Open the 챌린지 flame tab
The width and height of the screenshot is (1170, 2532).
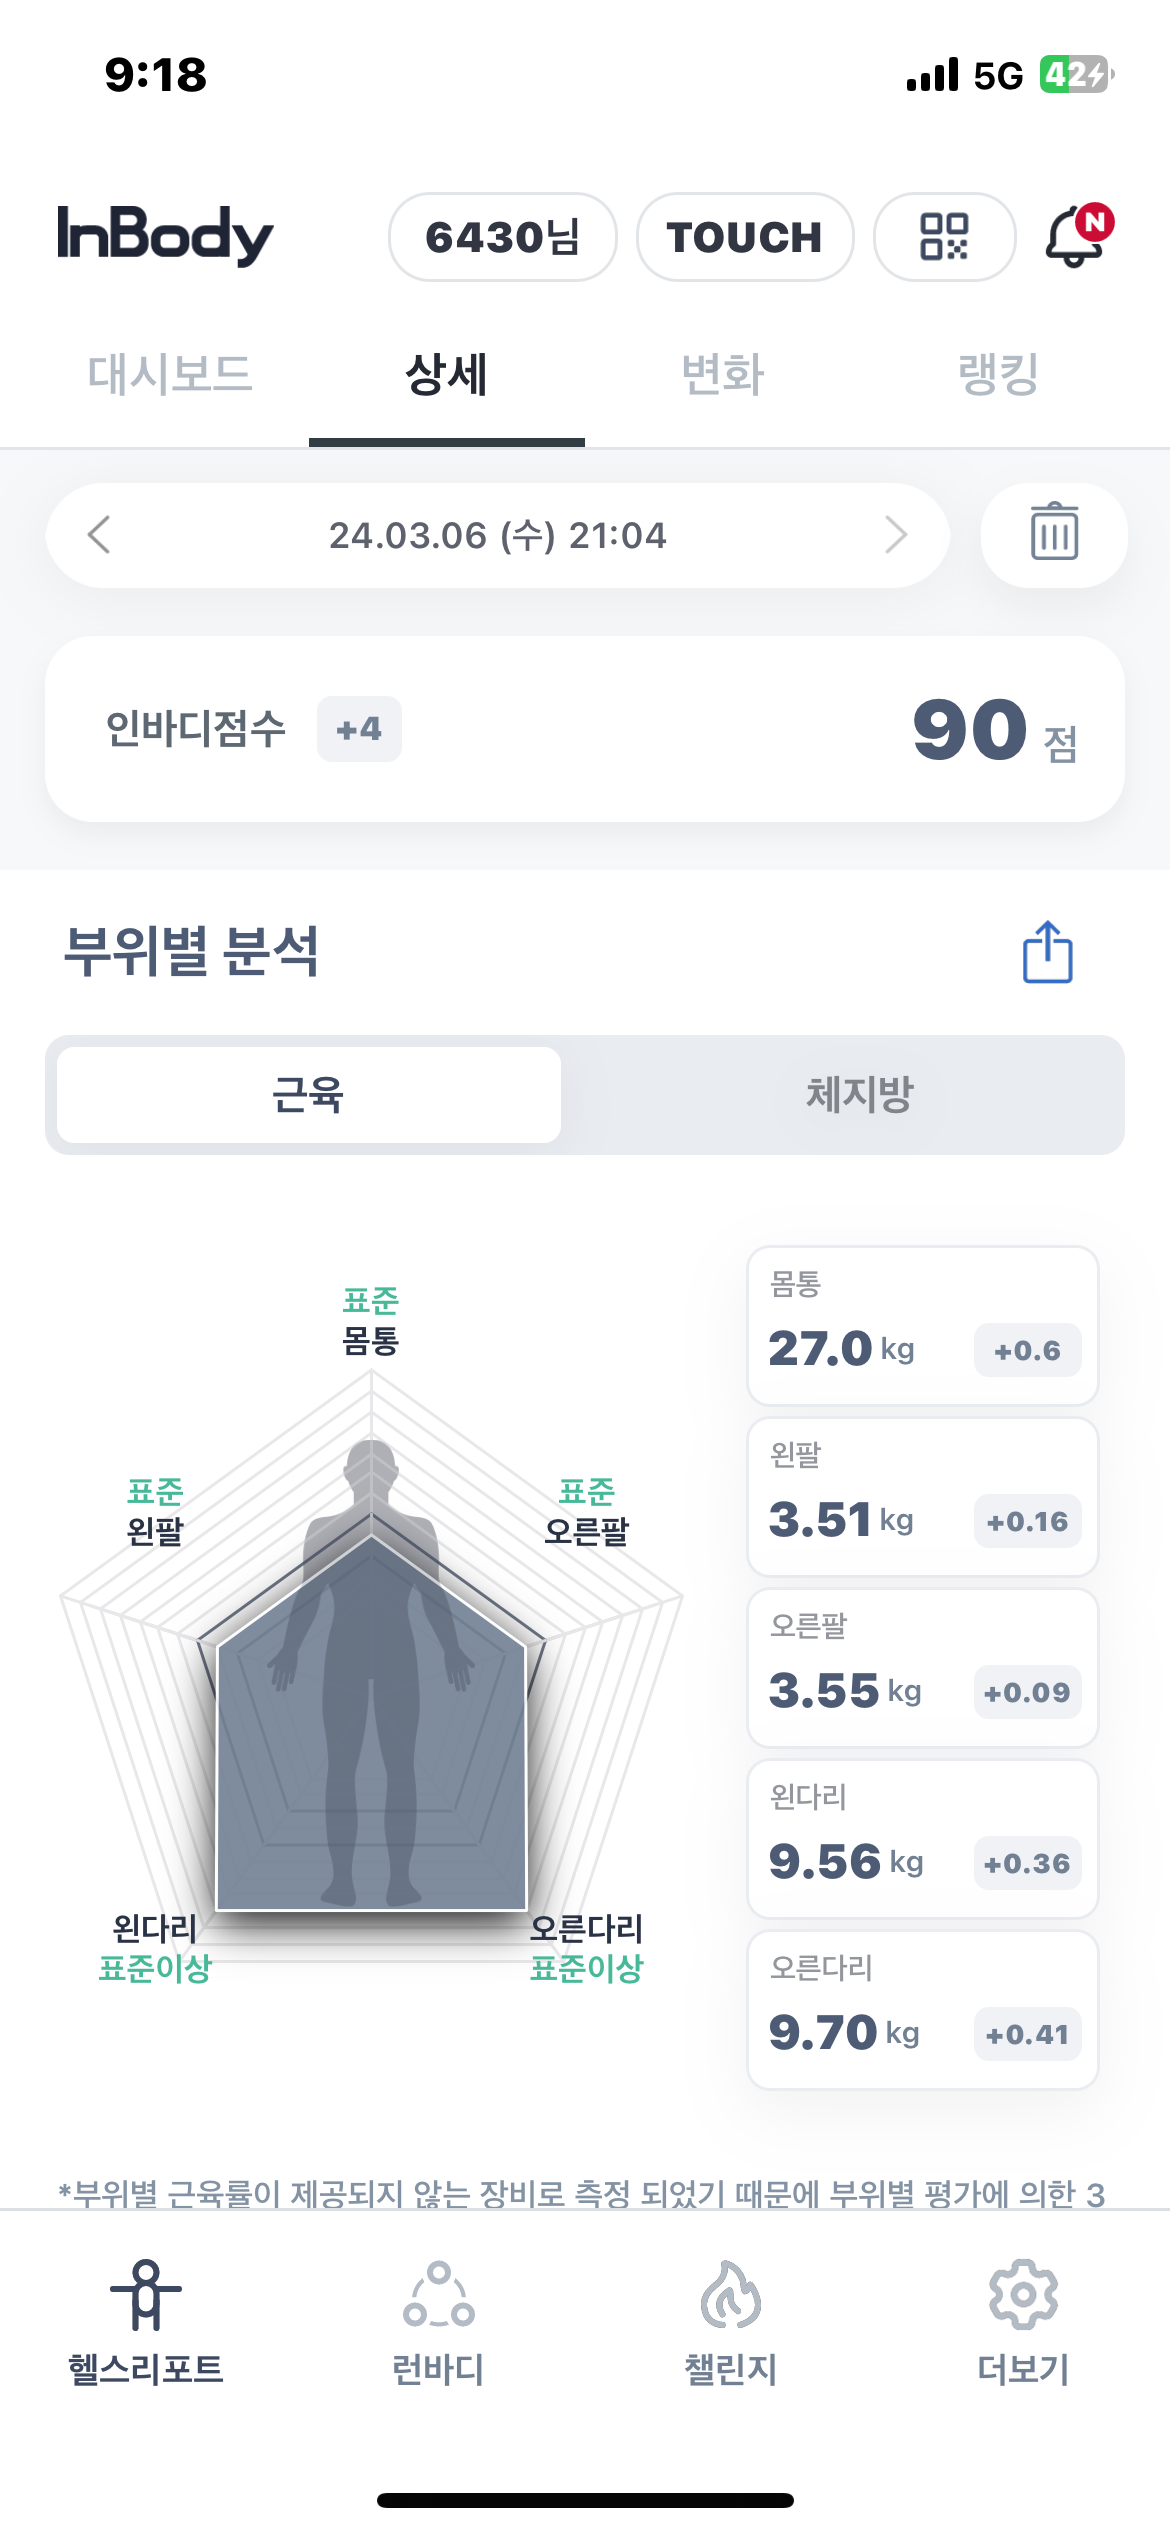pyautogui.click(x=731, y=2323)
